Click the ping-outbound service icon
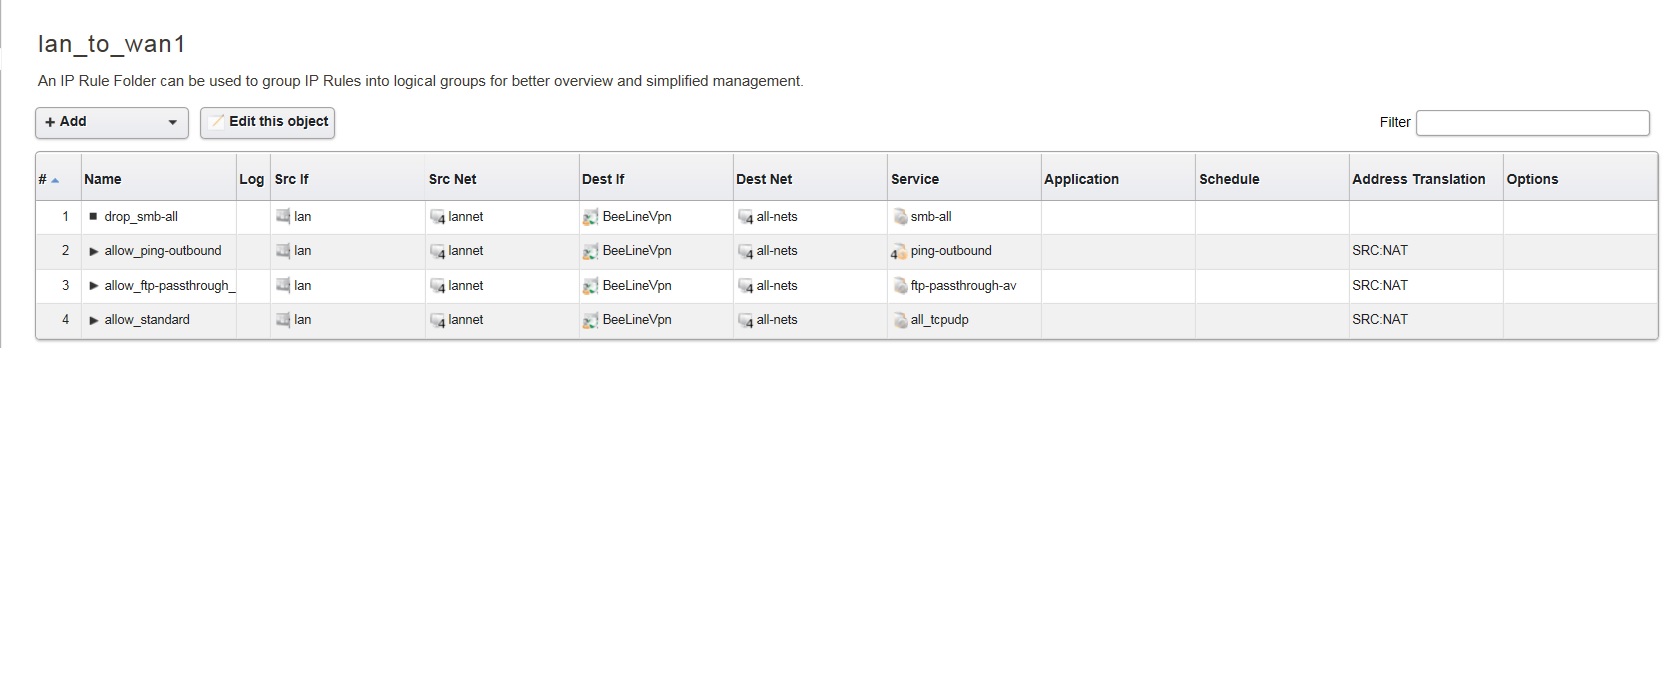The height and width of the screenshot is (680, 1675). [899, 252]
